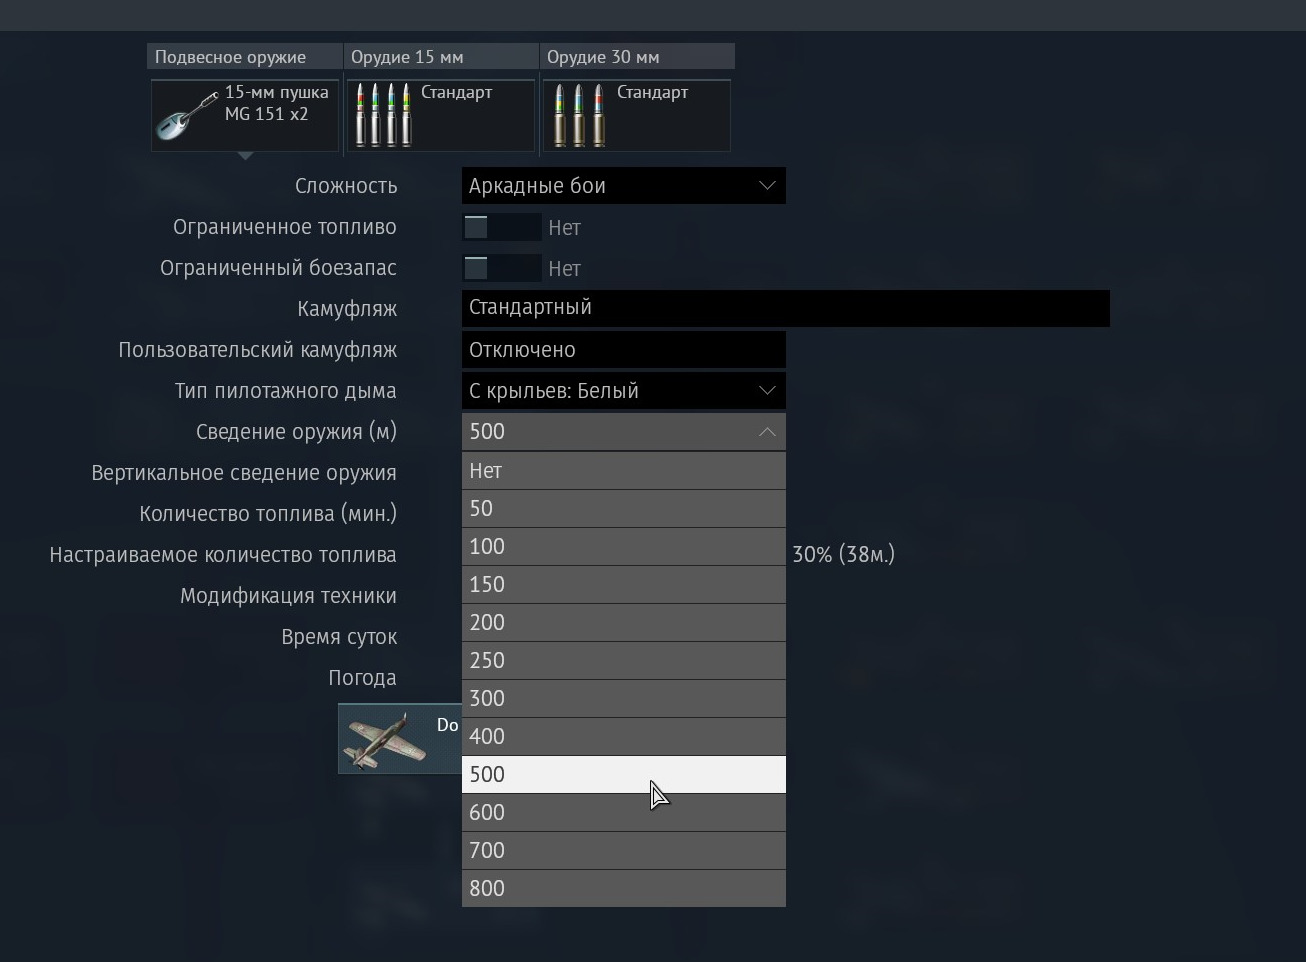Select 300 in the convergence list
Viewport: 1306px width, 962px height.
623,698
